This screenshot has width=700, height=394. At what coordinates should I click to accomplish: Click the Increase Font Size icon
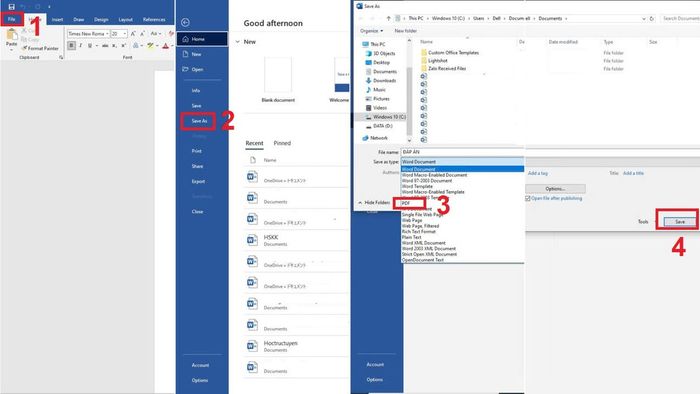click(x=133, y=33)
